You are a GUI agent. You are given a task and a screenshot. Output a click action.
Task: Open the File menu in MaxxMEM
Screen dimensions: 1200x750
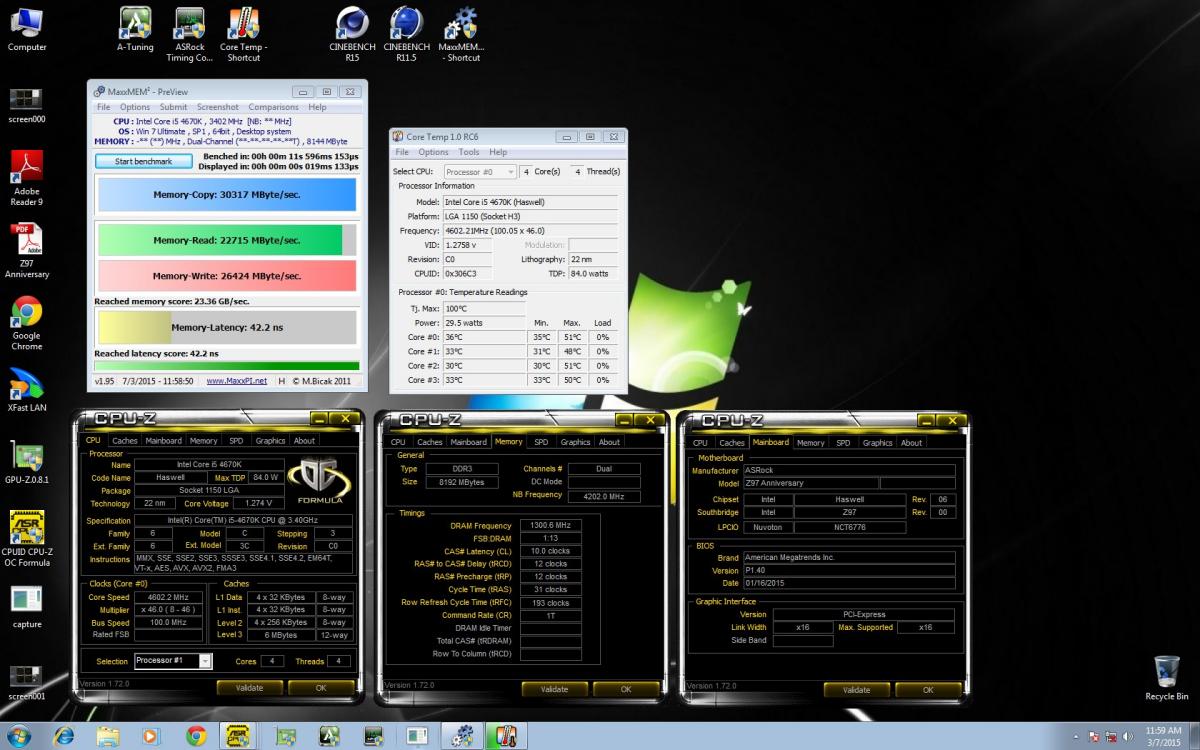pyautogui.click(x=103, y=107)
